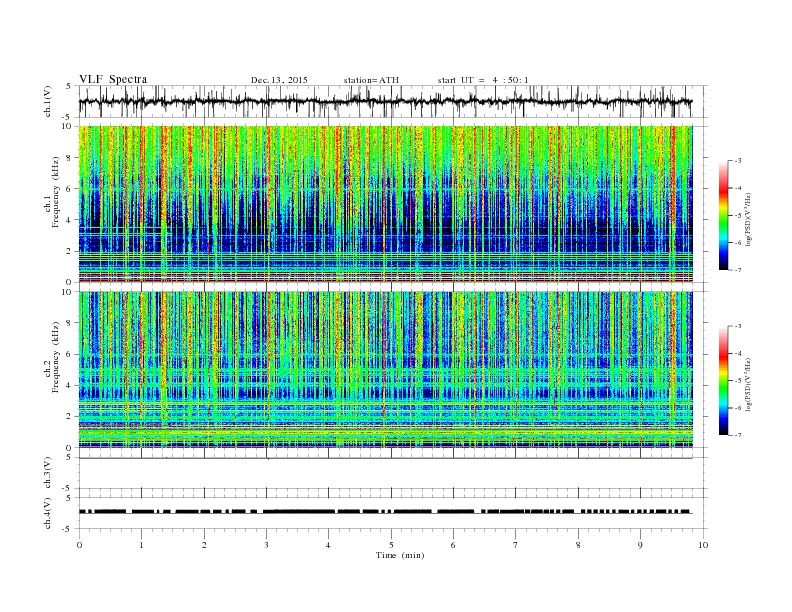Viewport: 792px width, 612px height.
Task: Click the lower colorbar '-5' value
Action: tap(738, 380)
